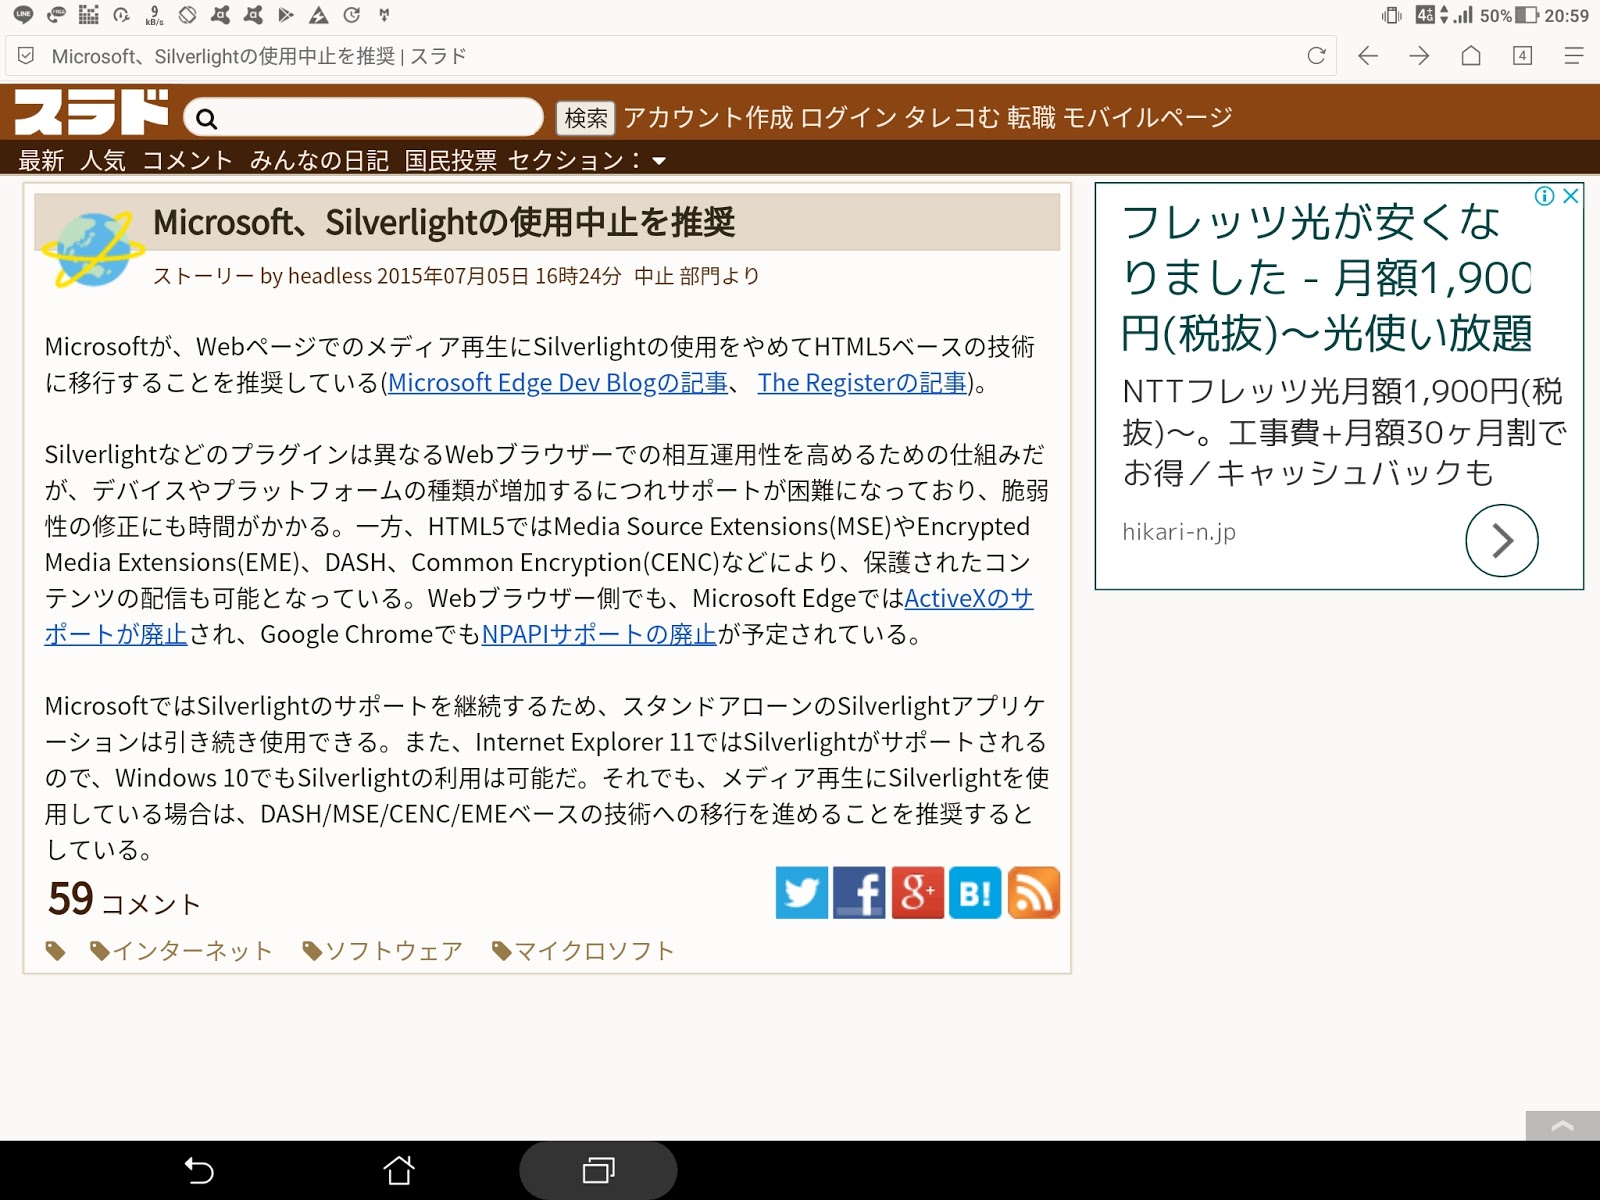Share article on Twitter

802,893
